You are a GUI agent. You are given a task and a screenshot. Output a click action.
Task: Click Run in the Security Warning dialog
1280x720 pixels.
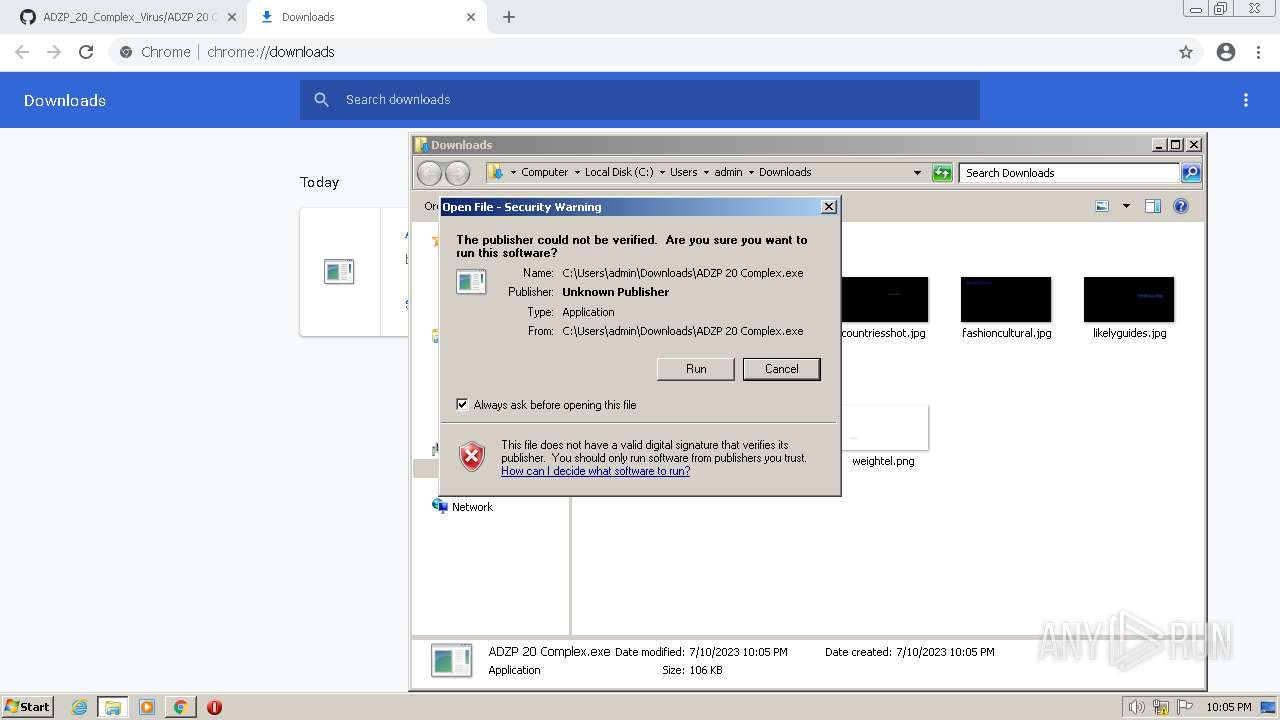(x=696, y=369)
